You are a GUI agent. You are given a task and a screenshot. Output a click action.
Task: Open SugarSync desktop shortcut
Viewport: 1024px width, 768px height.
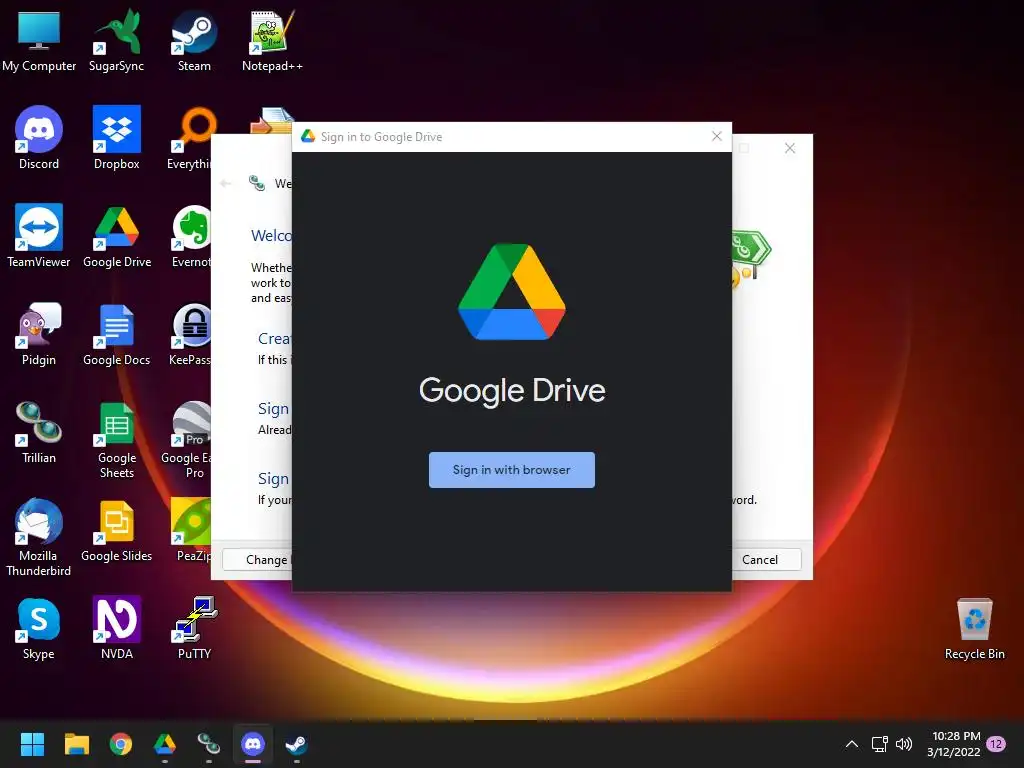click(116, 40)
